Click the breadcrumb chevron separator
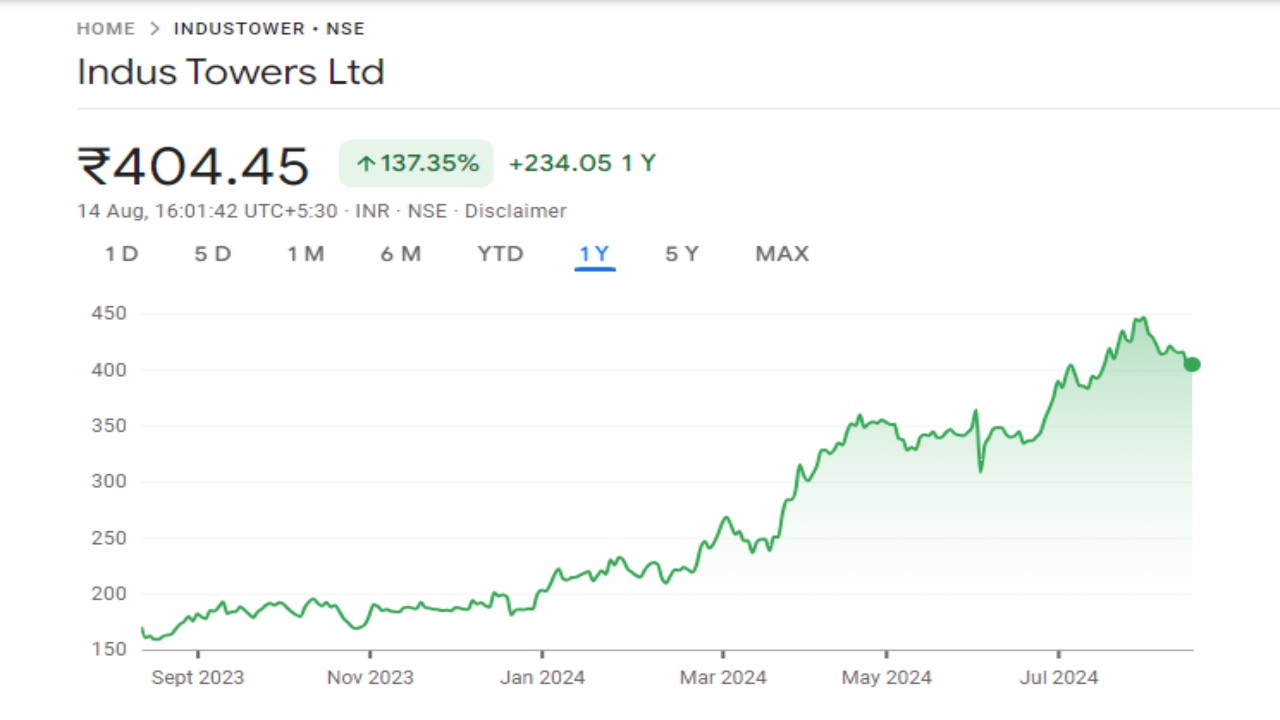 pos(154,29)
